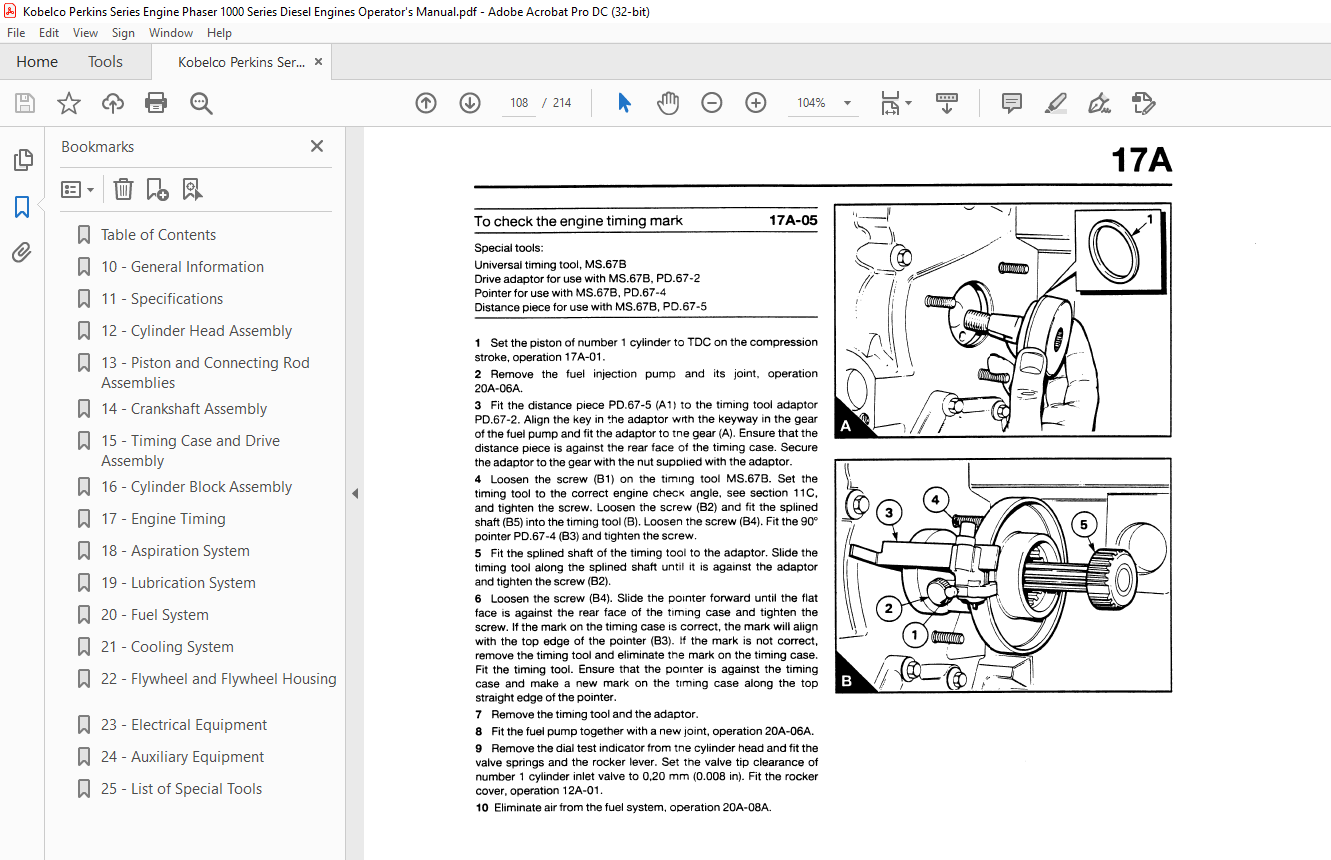Screen dimensions: 1331x860
Task: Toggle the Page Thumbnails panel
Action: (22, 160)
